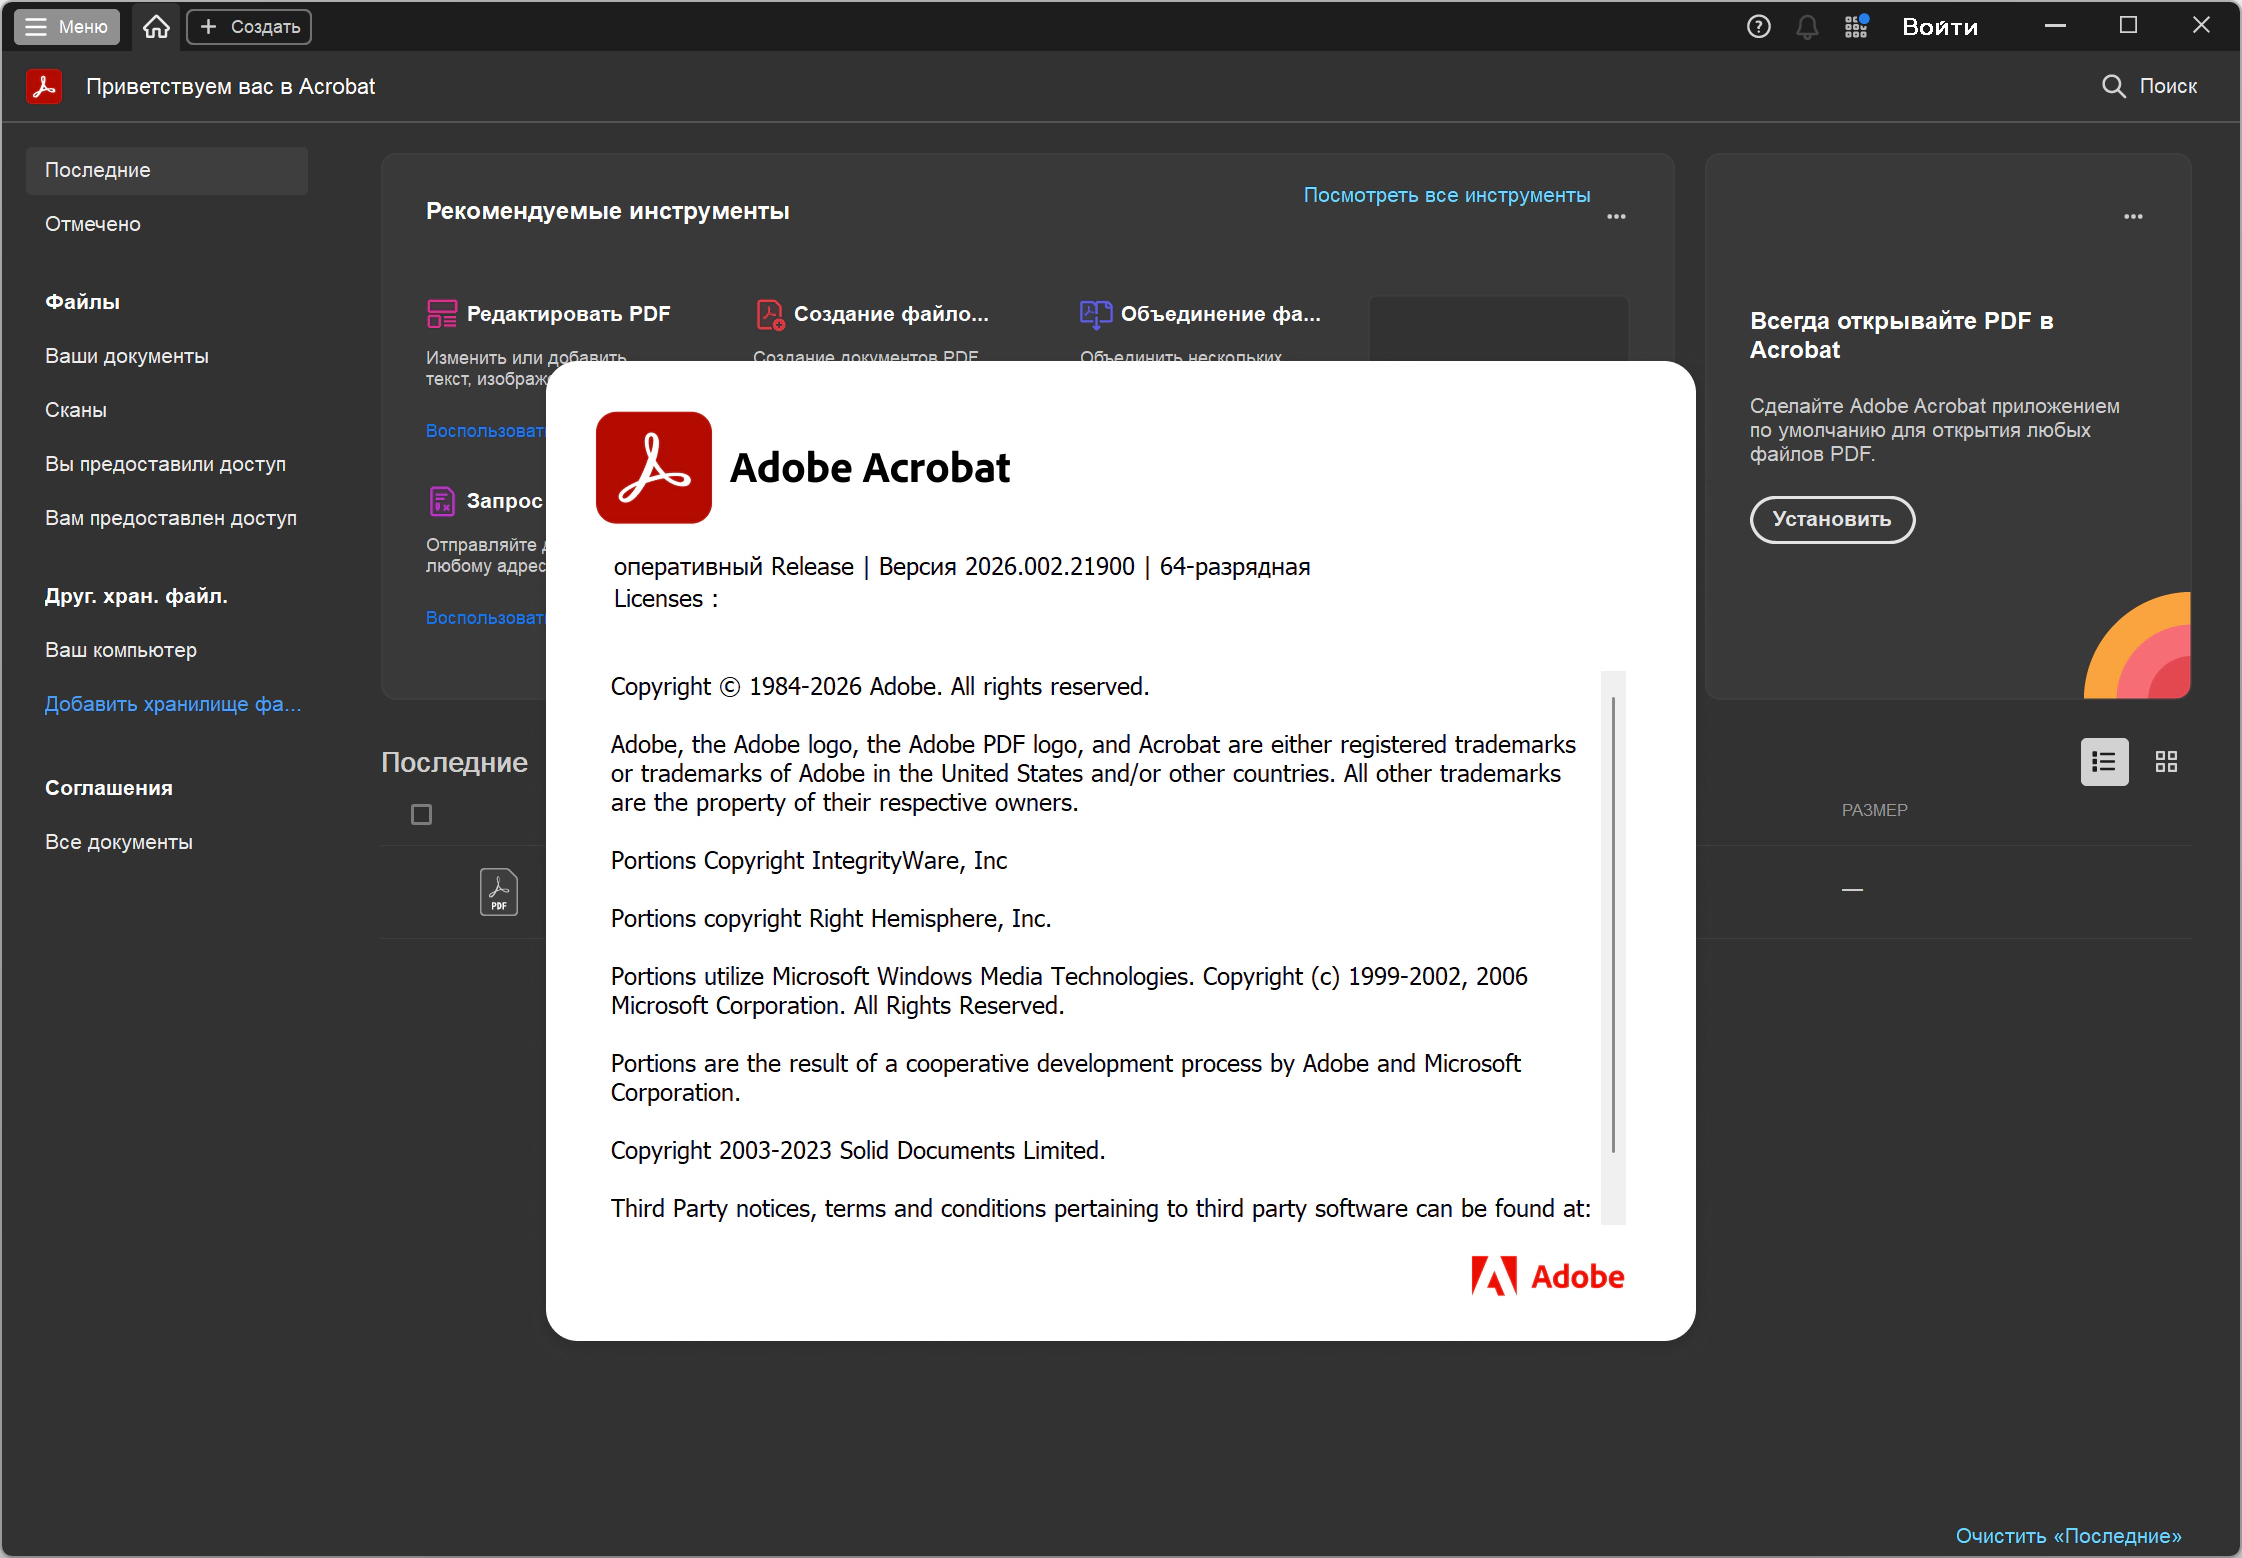Expand the recommended tools more options ellipsis
Viewport: 2242px width, 1558px height.
pos(1616,216)
